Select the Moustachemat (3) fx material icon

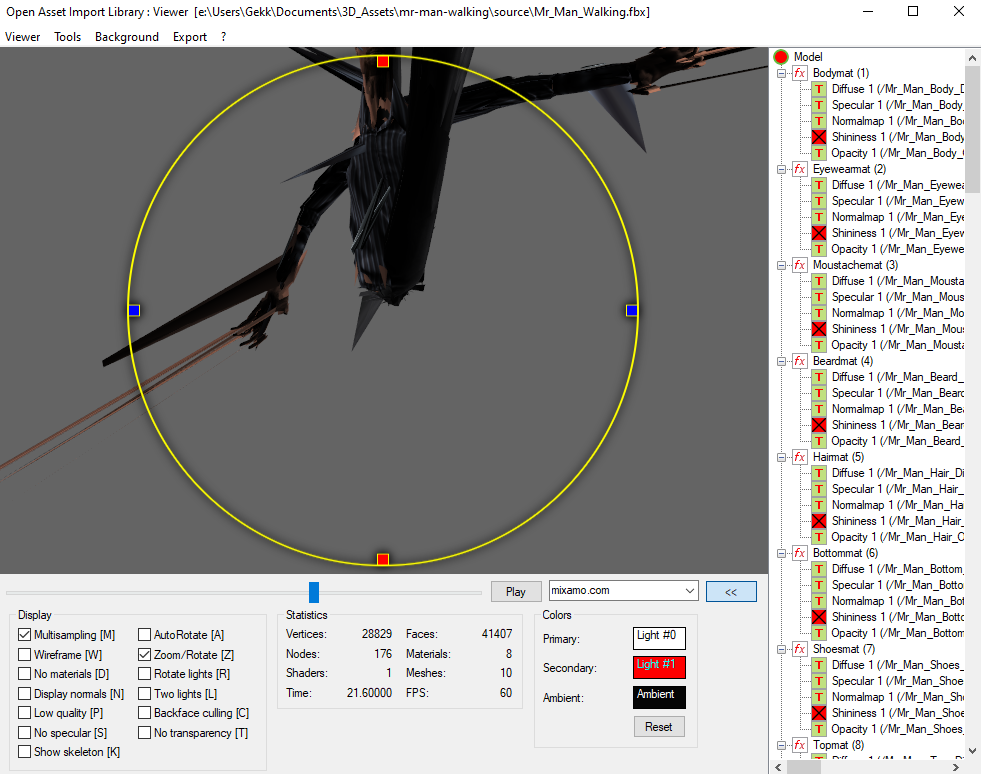coord(800,265)
